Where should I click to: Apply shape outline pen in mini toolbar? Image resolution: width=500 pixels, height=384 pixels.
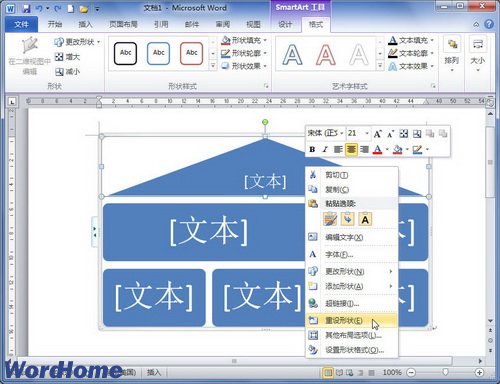click(x=417, y=149)
